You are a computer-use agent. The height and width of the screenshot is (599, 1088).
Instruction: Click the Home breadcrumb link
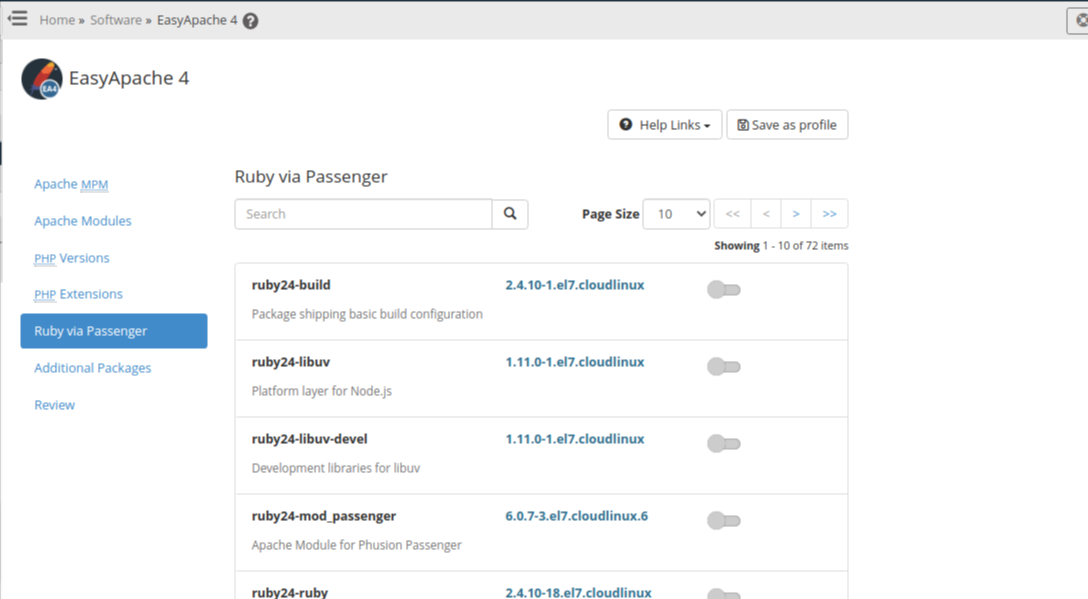click(57, 20)
